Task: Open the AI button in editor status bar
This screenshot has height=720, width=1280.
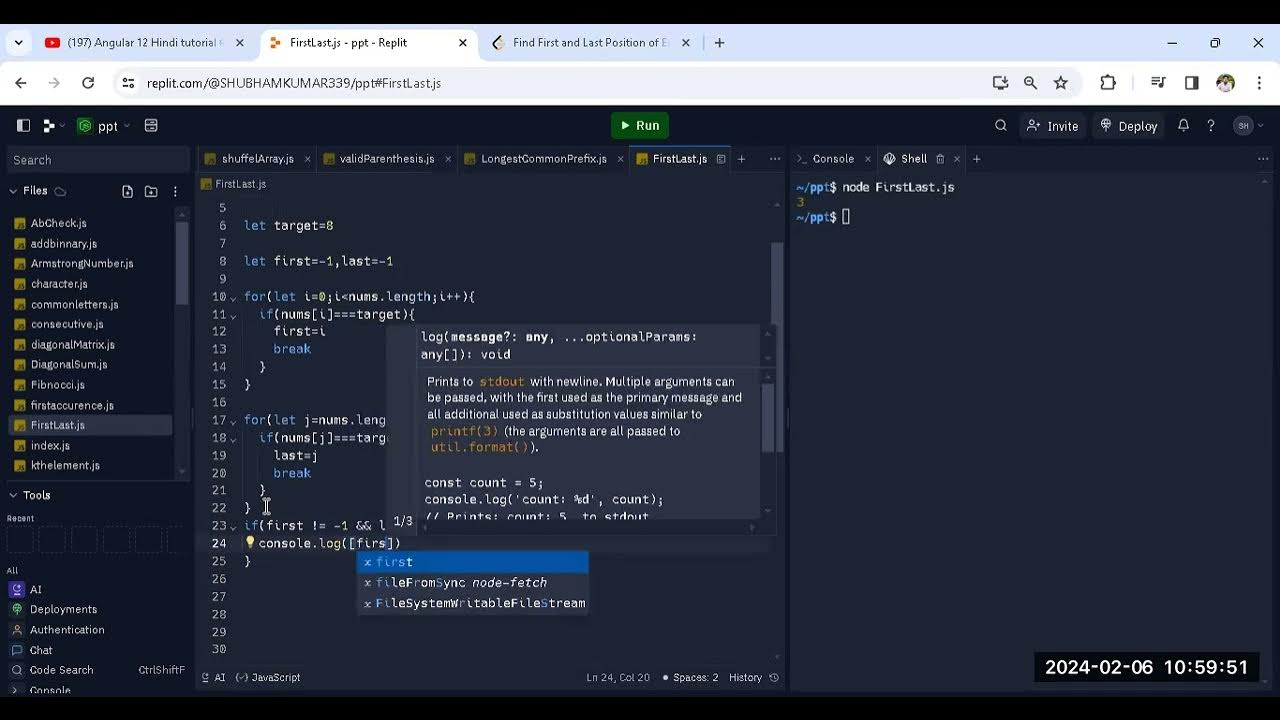Action: point(214,677)
